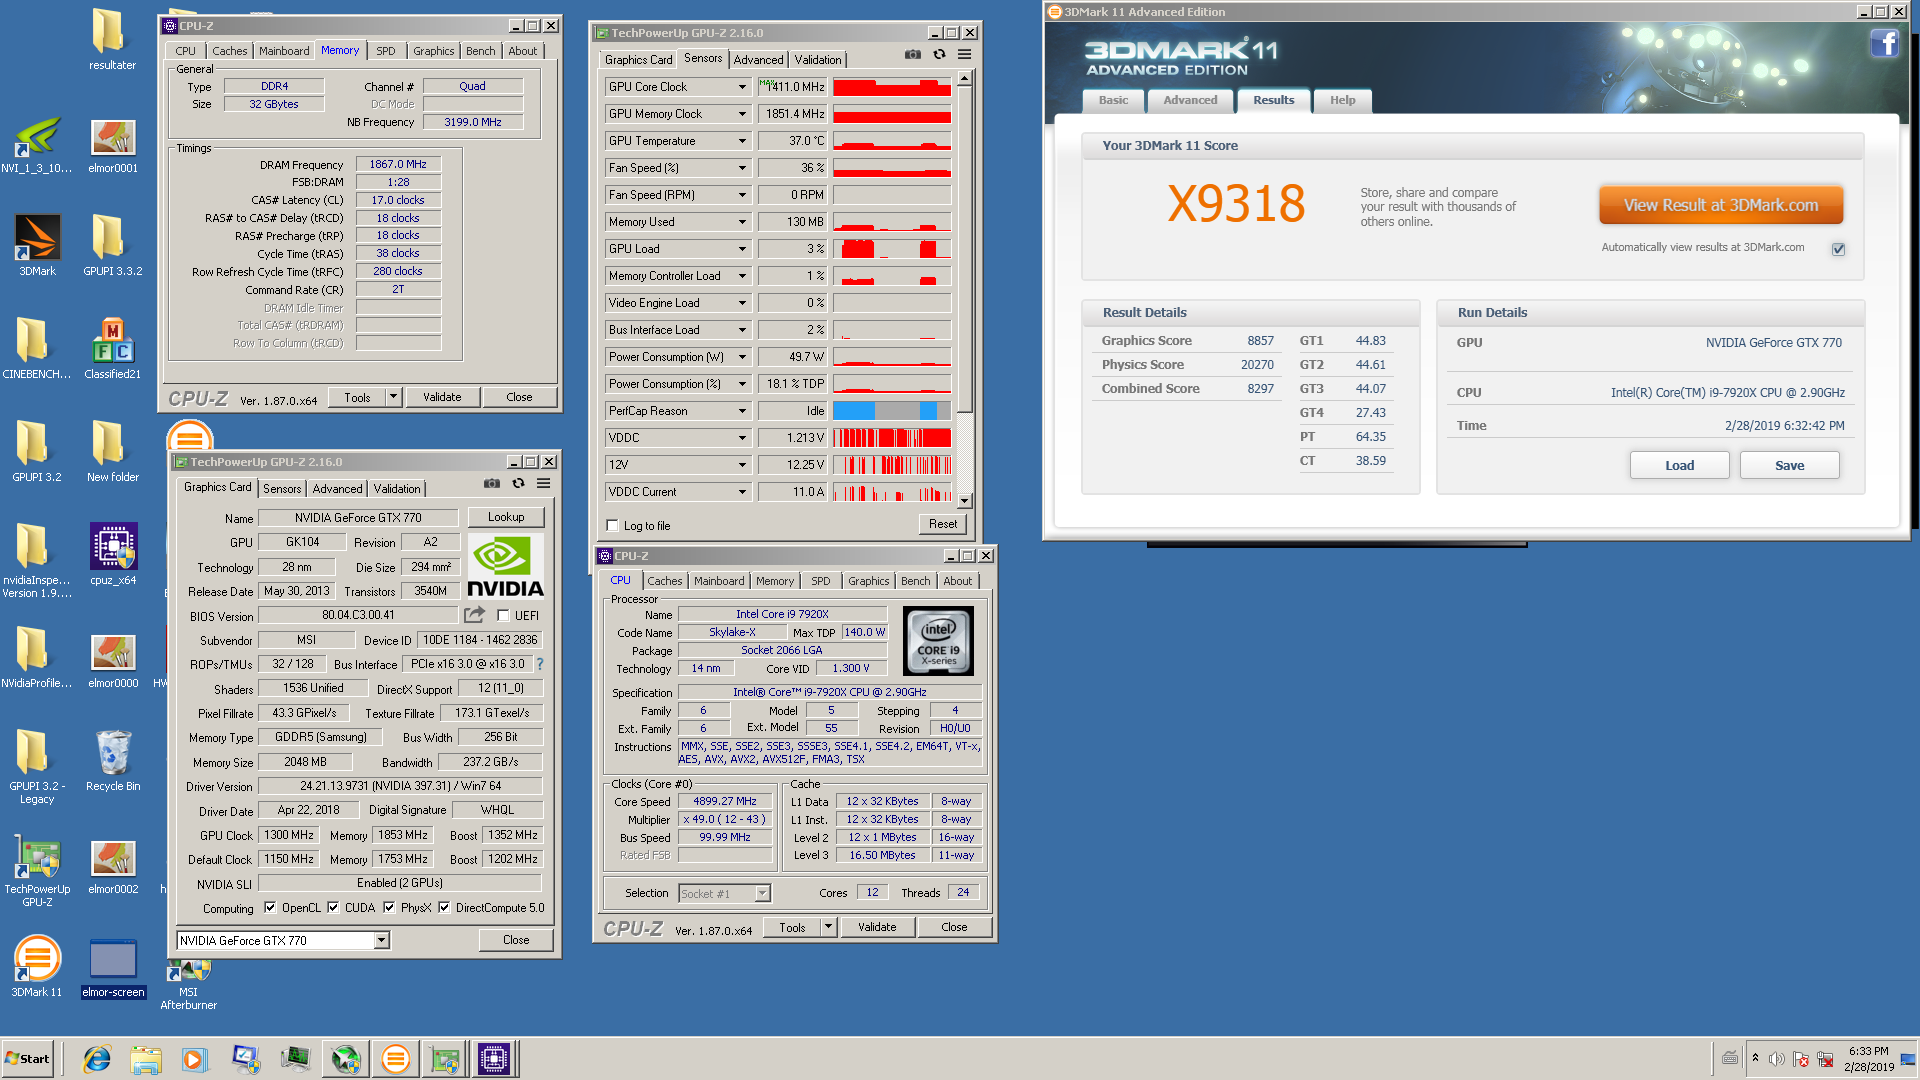Click the GPU-Z Sensors screenshot camera icon

point(912,54)
